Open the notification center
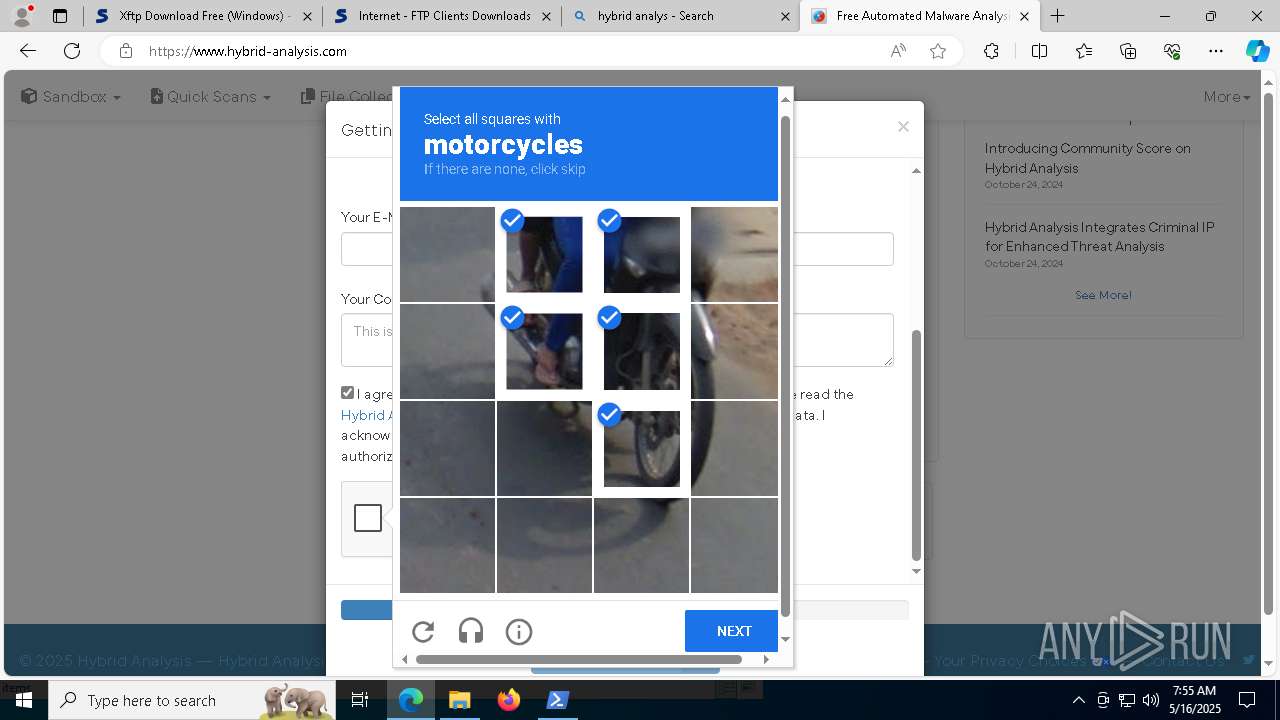Viewport: 1280px width, 720px height. (x=1247, y=700)
